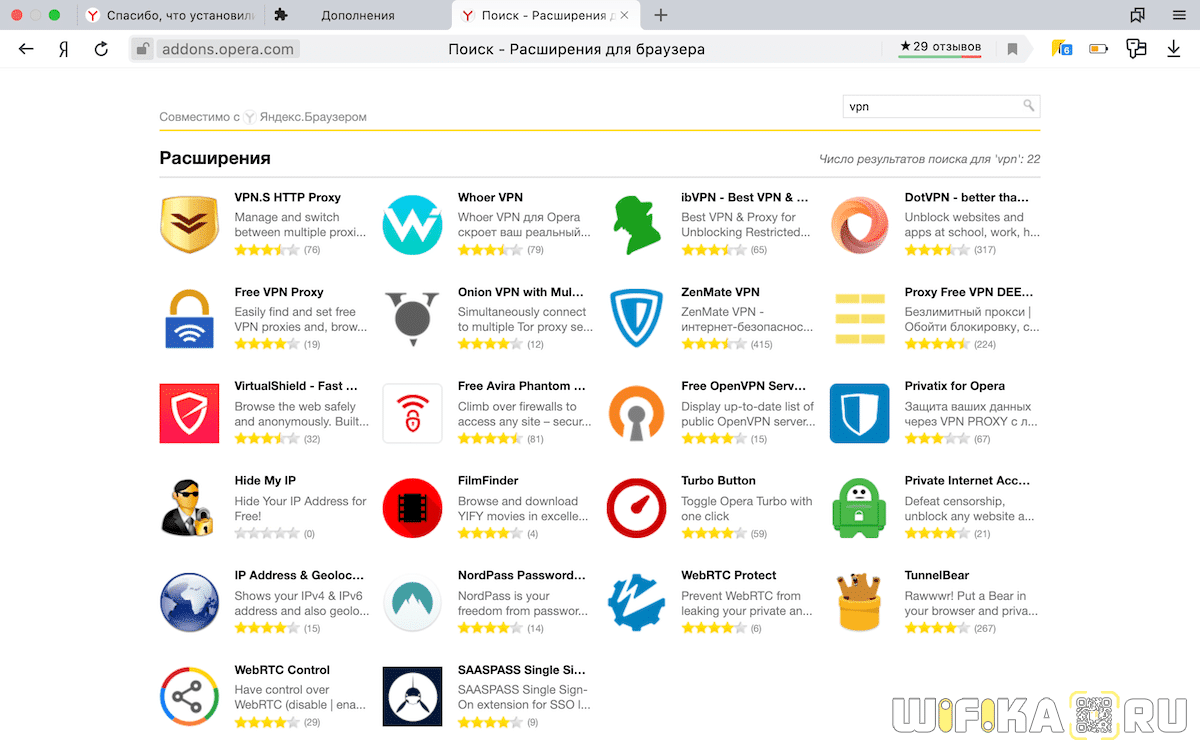Open the WebRTC Control title link
This screenshot has height=750, width=1200.
[282, 670]
